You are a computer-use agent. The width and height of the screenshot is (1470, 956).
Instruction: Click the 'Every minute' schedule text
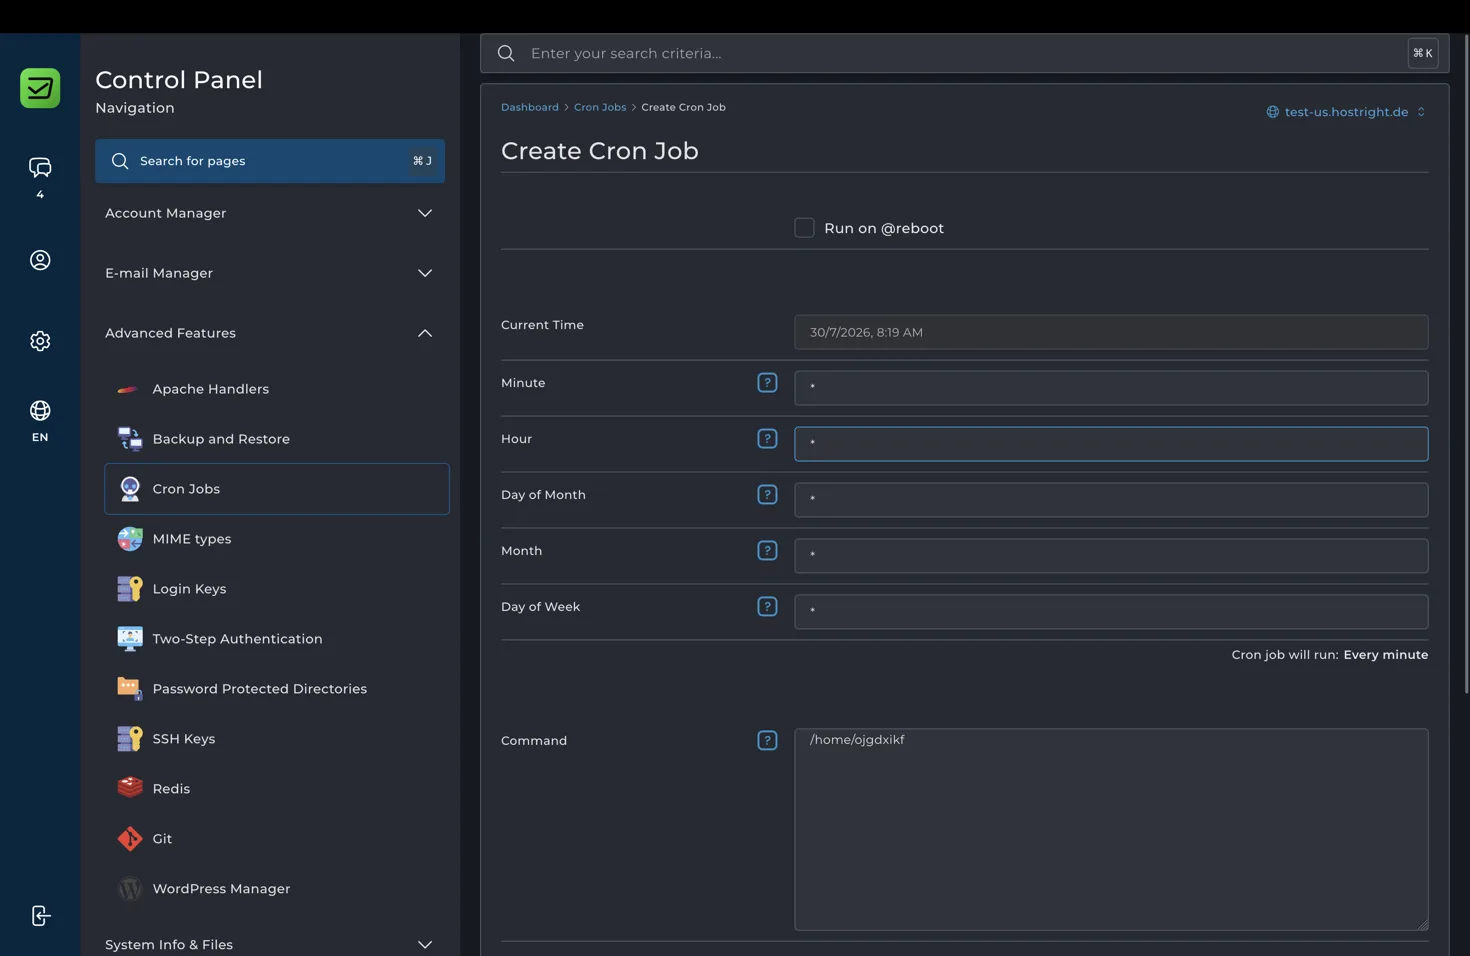pos(1385,655)
